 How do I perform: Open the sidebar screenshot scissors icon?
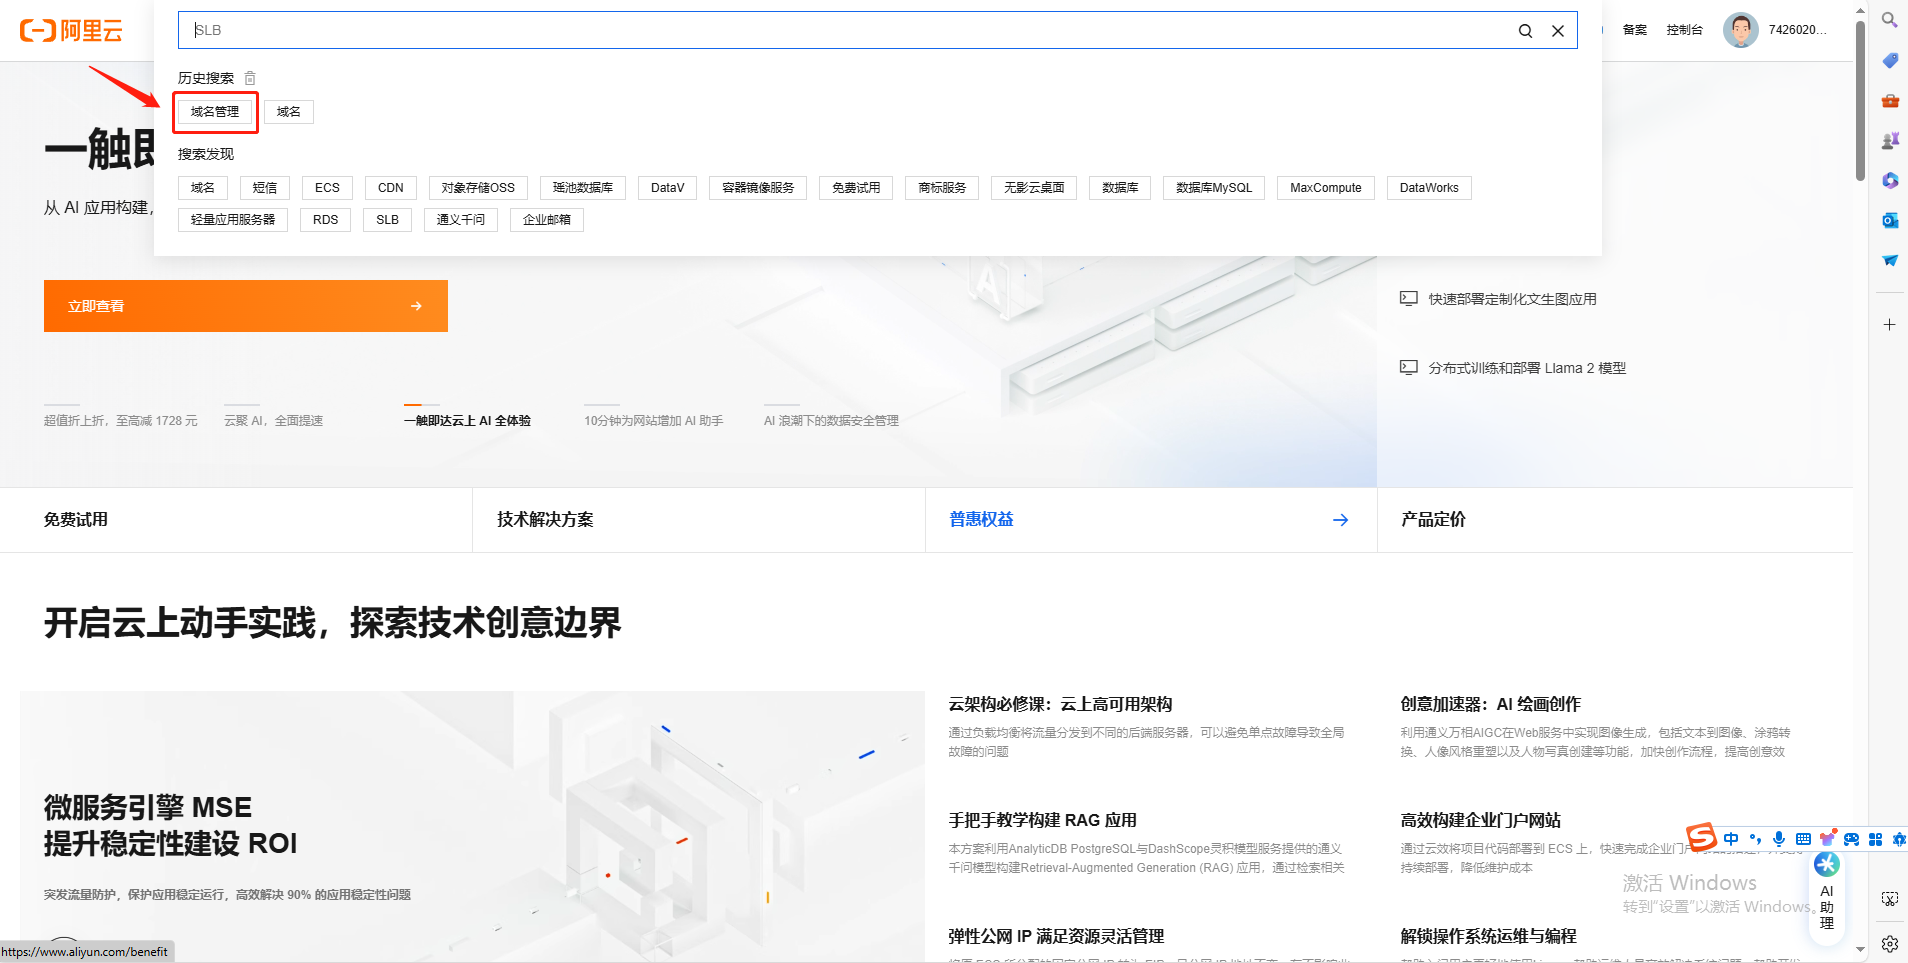coord(1889,899)
